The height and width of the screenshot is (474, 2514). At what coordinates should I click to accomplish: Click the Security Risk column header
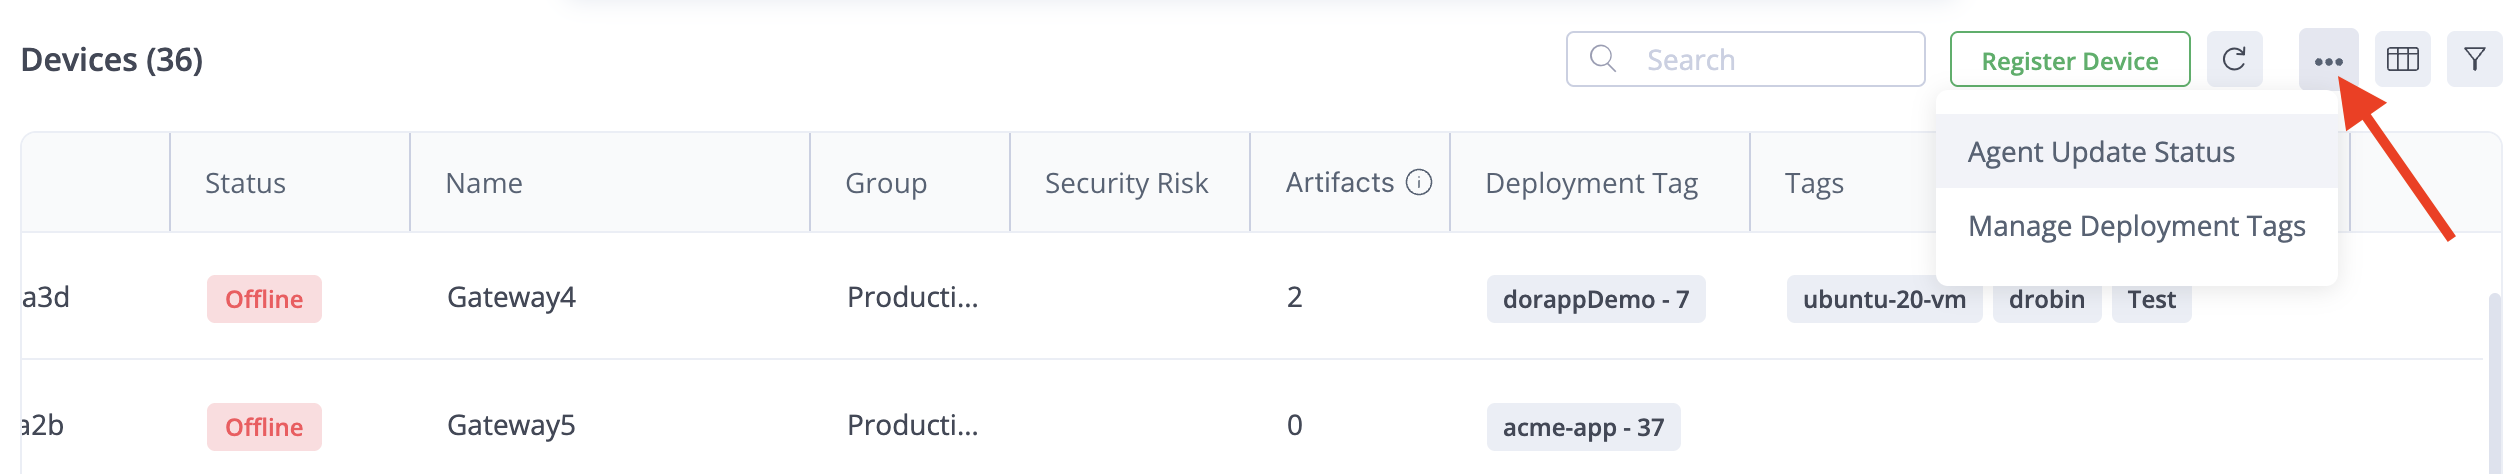[1126, 184]
